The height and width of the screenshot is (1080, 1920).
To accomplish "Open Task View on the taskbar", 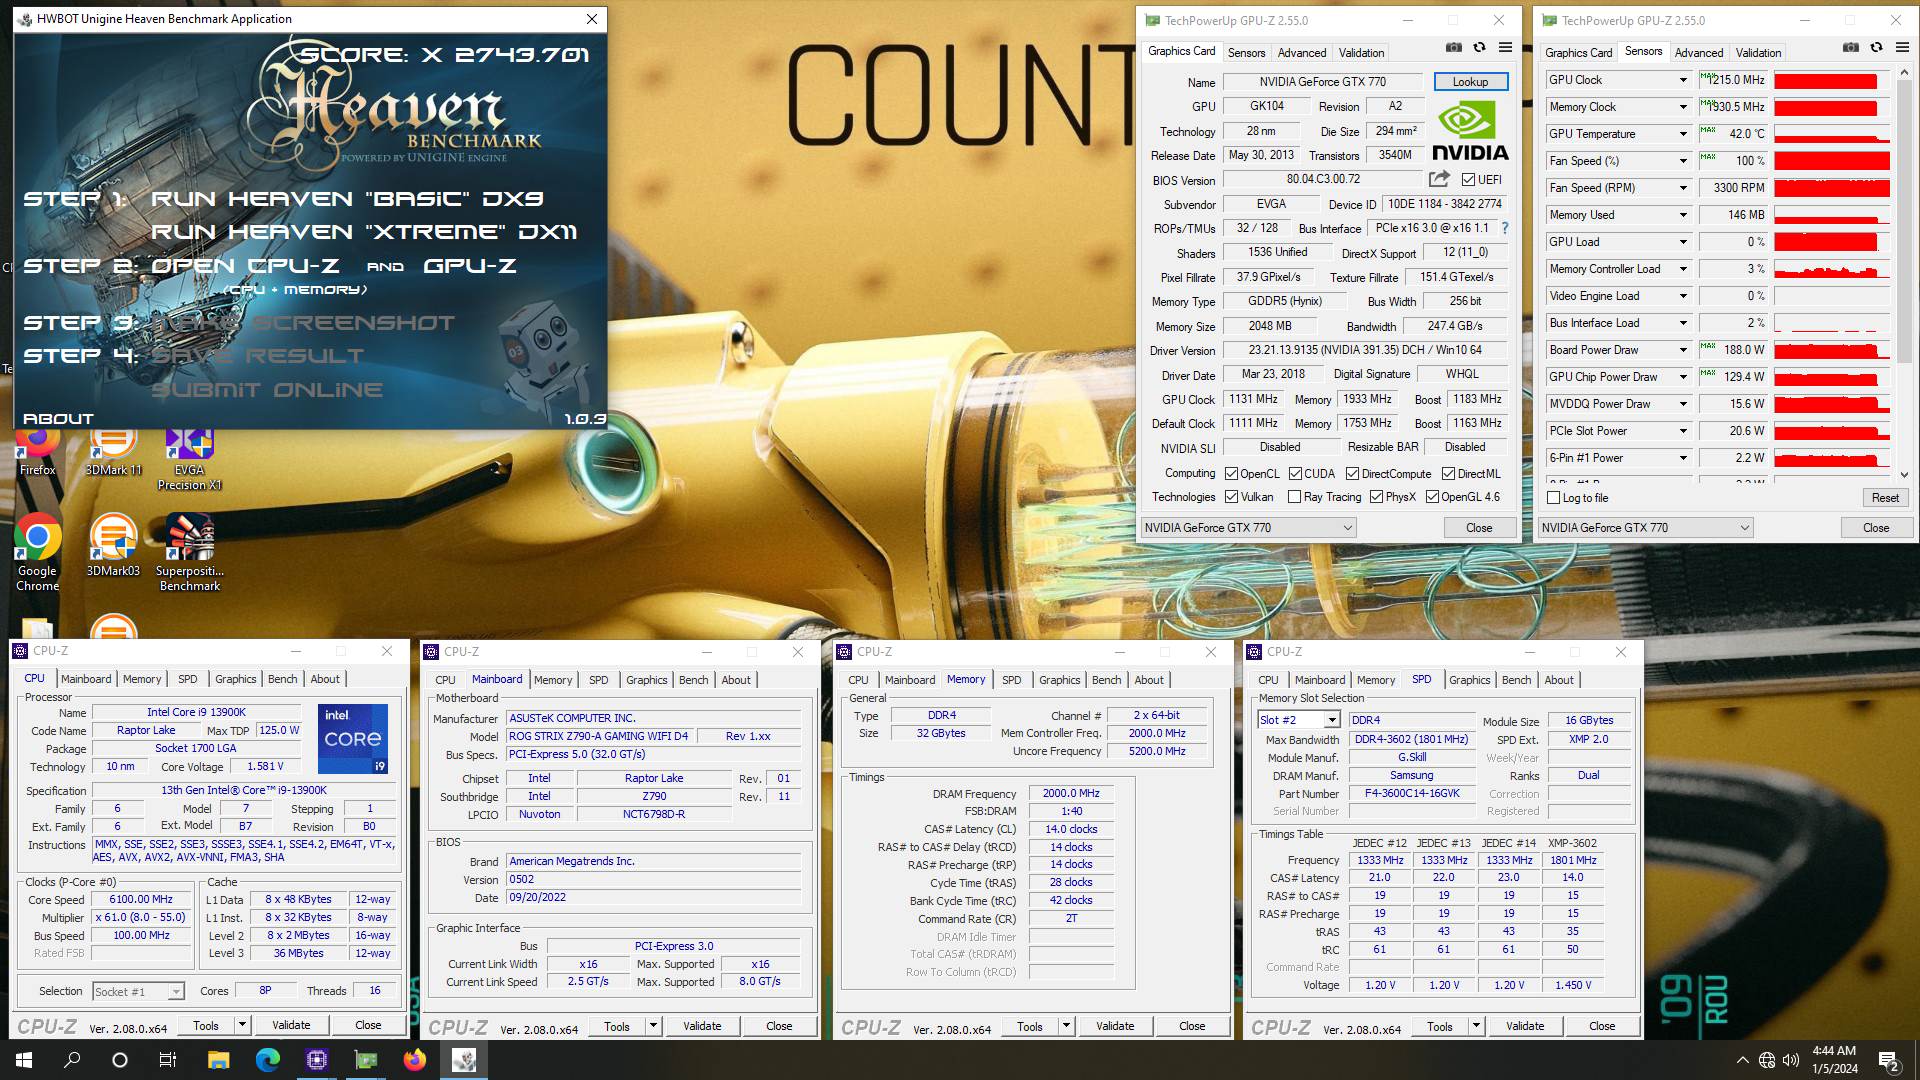I will 168,1060.
